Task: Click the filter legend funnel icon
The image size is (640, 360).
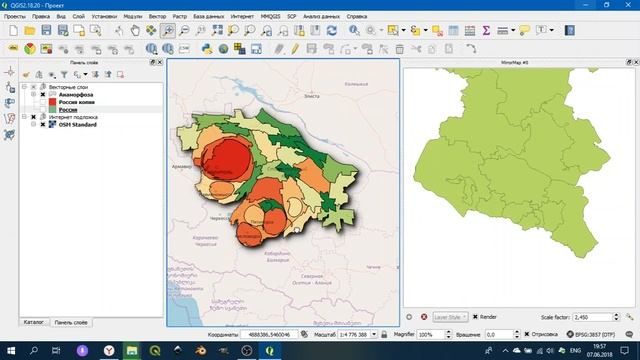Action: click(x=64, y=74)
